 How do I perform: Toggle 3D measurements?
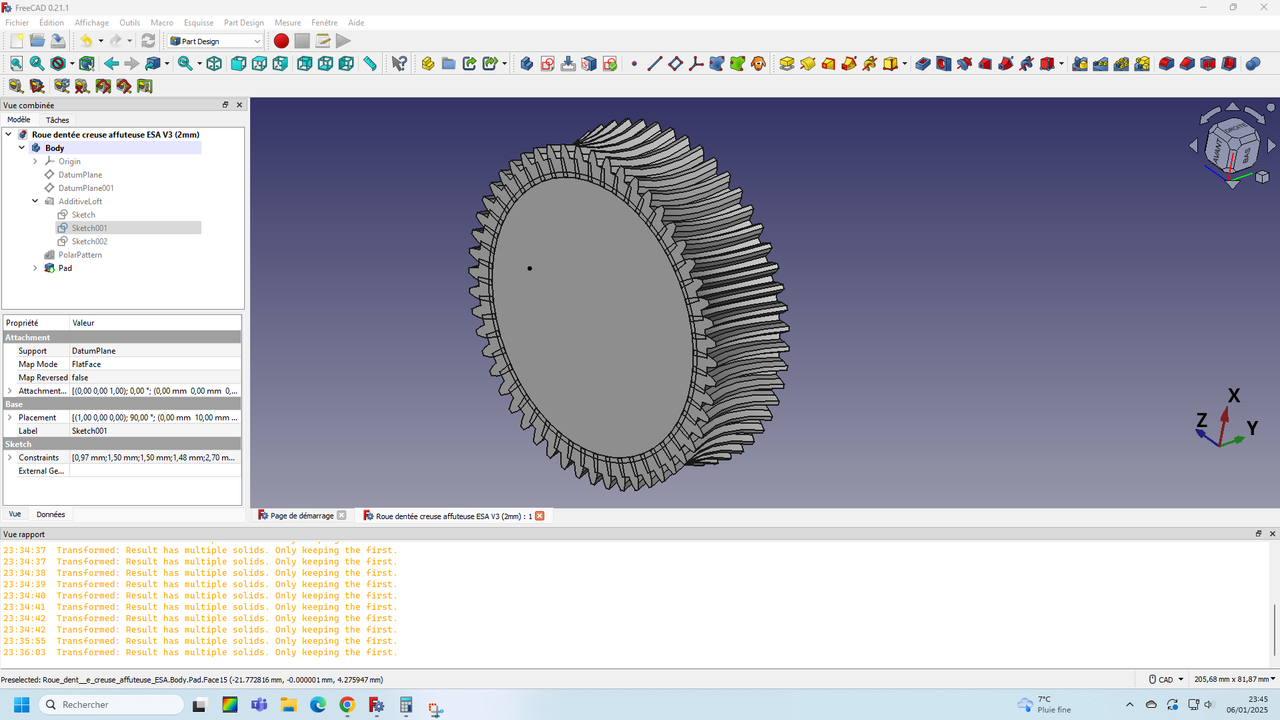(124, 87)
